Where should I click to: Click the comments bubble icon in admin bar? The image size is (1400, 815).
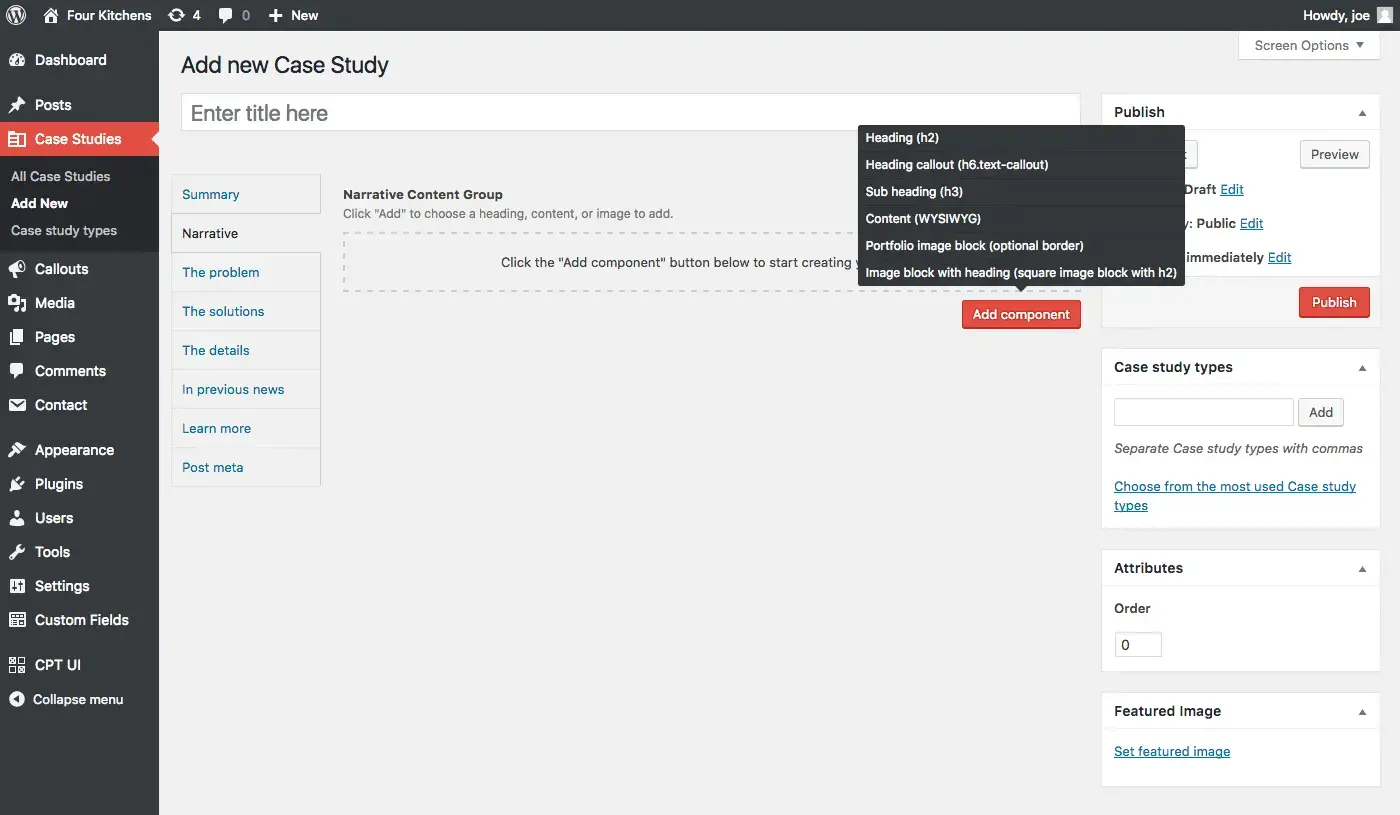click(227, 15)
